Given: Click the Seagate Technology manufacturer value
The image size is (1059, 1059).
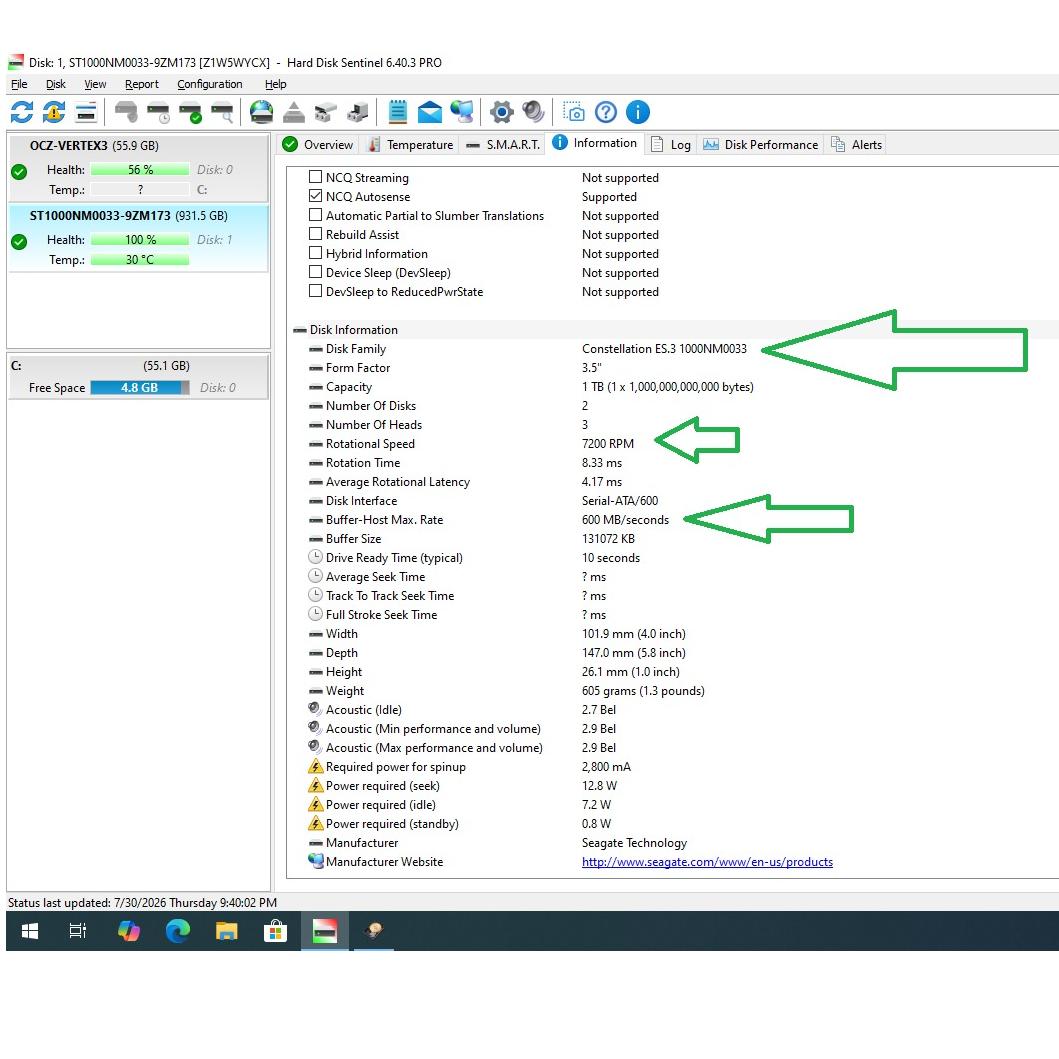Looking at the screenshot, I should pyautogui.click(x=634, y=843).
